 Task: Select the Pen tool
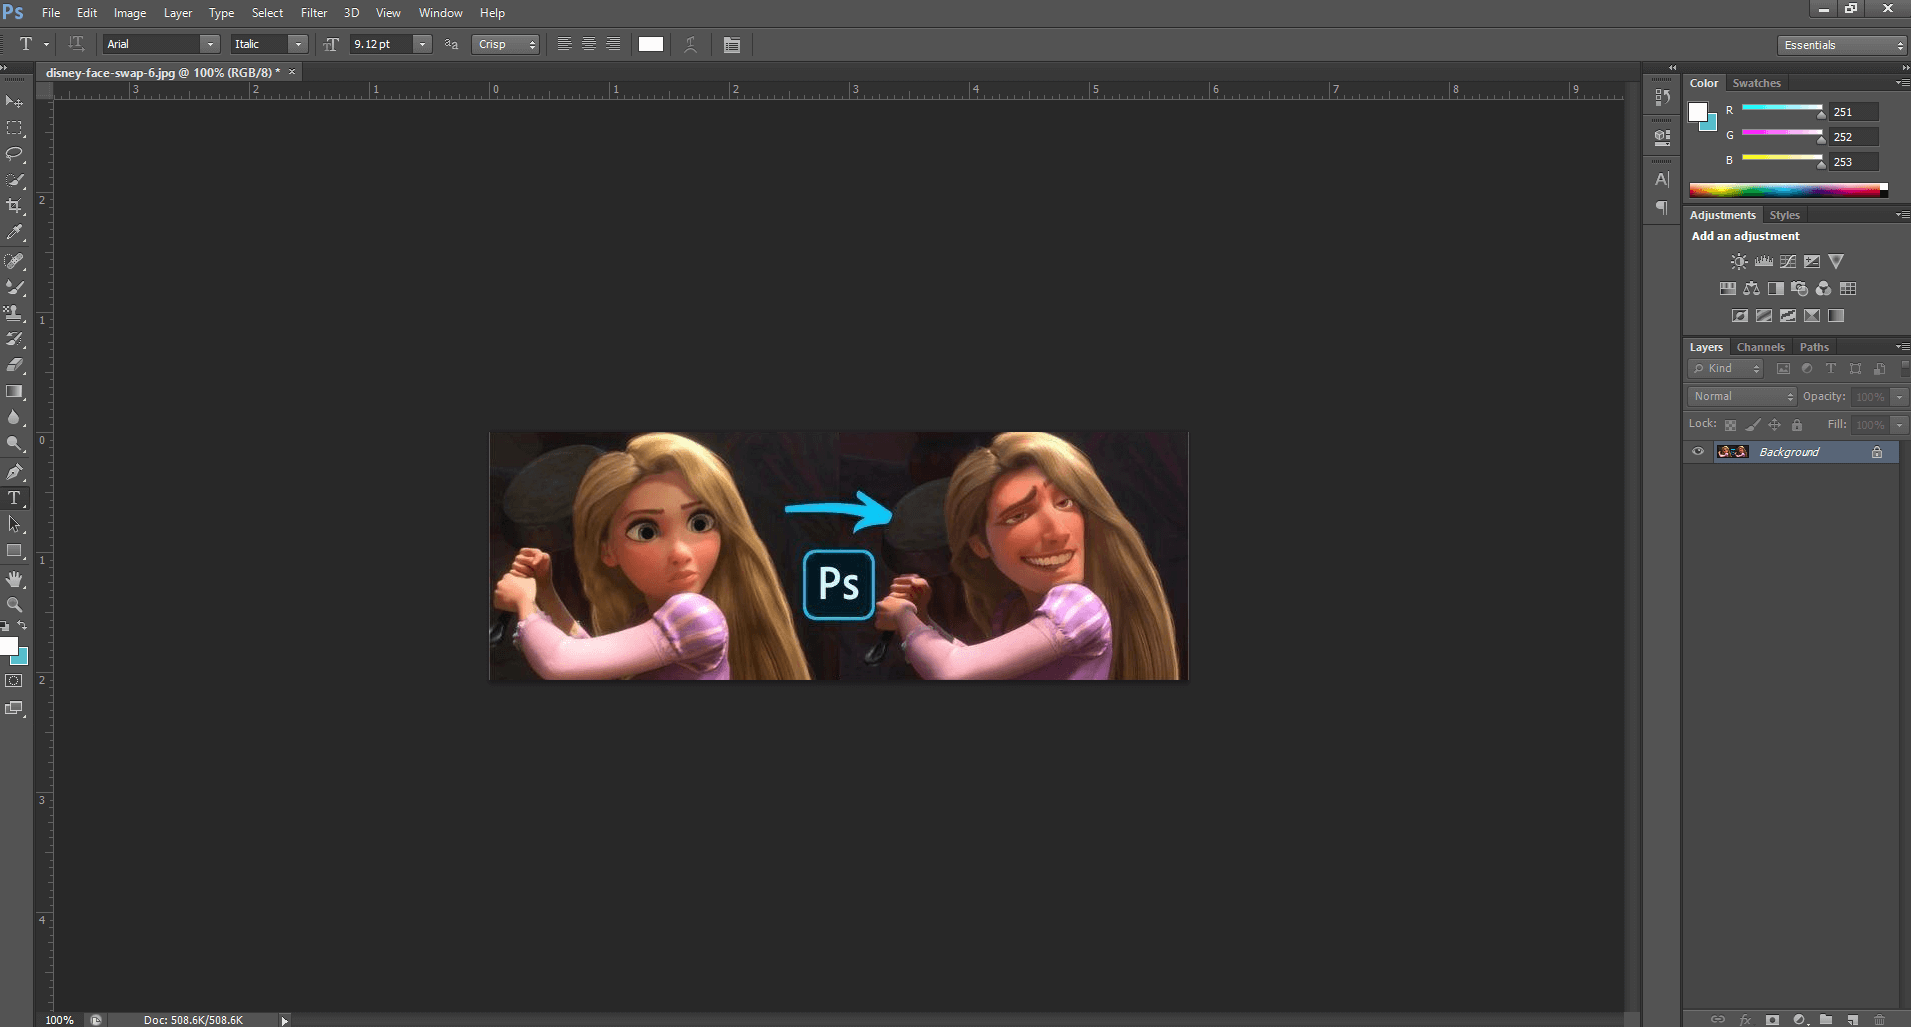(14, 472)
